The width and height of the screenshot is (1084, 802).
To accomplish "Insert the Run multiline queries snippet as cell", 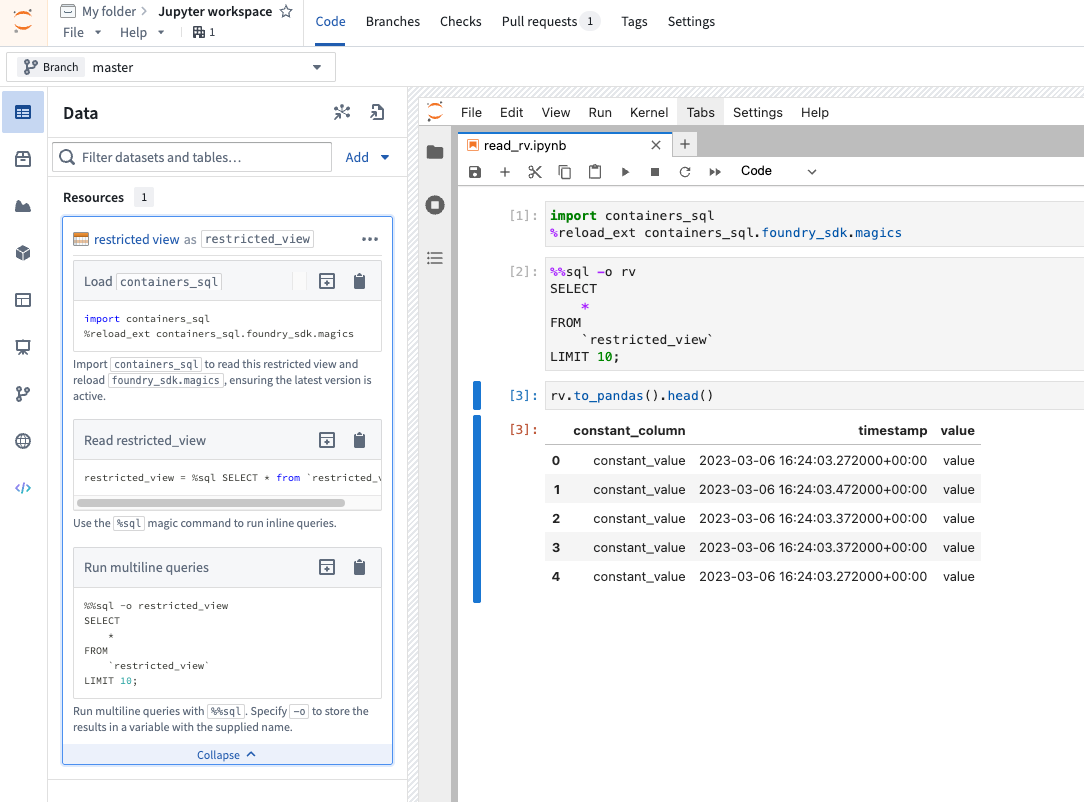I will point(327,568).
